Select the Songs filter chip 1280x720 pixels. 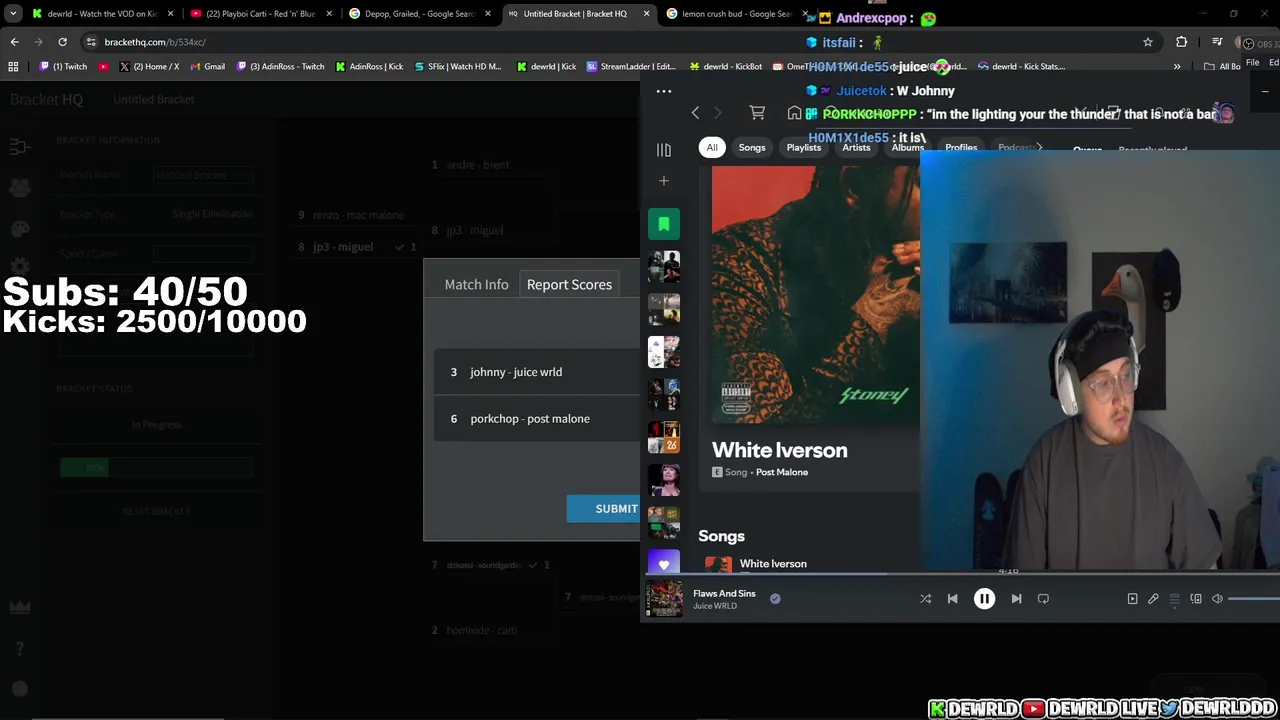coord(752,147)
